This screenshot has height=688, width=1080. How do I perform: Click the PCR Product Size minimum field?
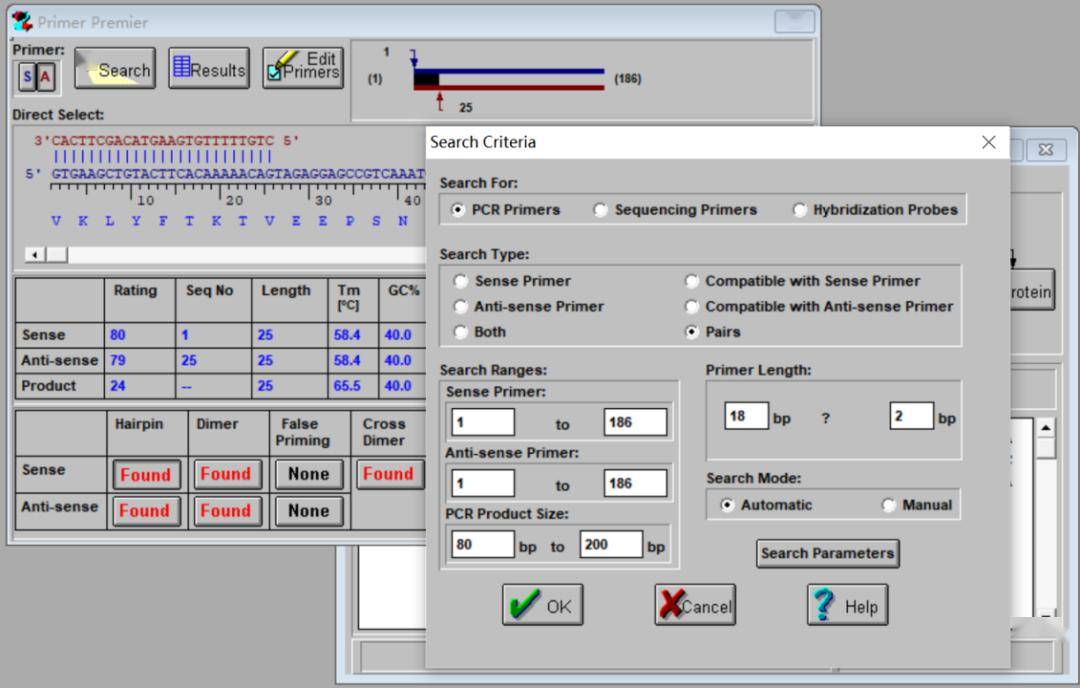click(x=482, y=546)
